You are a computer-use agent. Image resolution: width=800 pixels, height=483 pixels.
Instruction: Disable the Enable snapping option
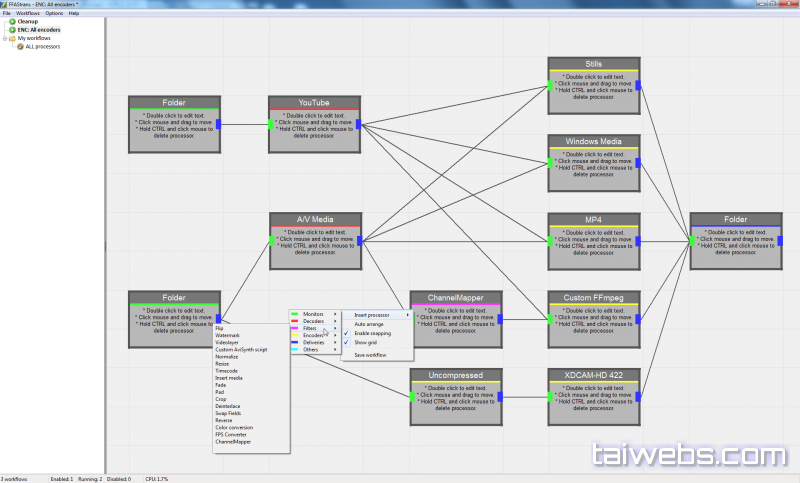[372, 333]
